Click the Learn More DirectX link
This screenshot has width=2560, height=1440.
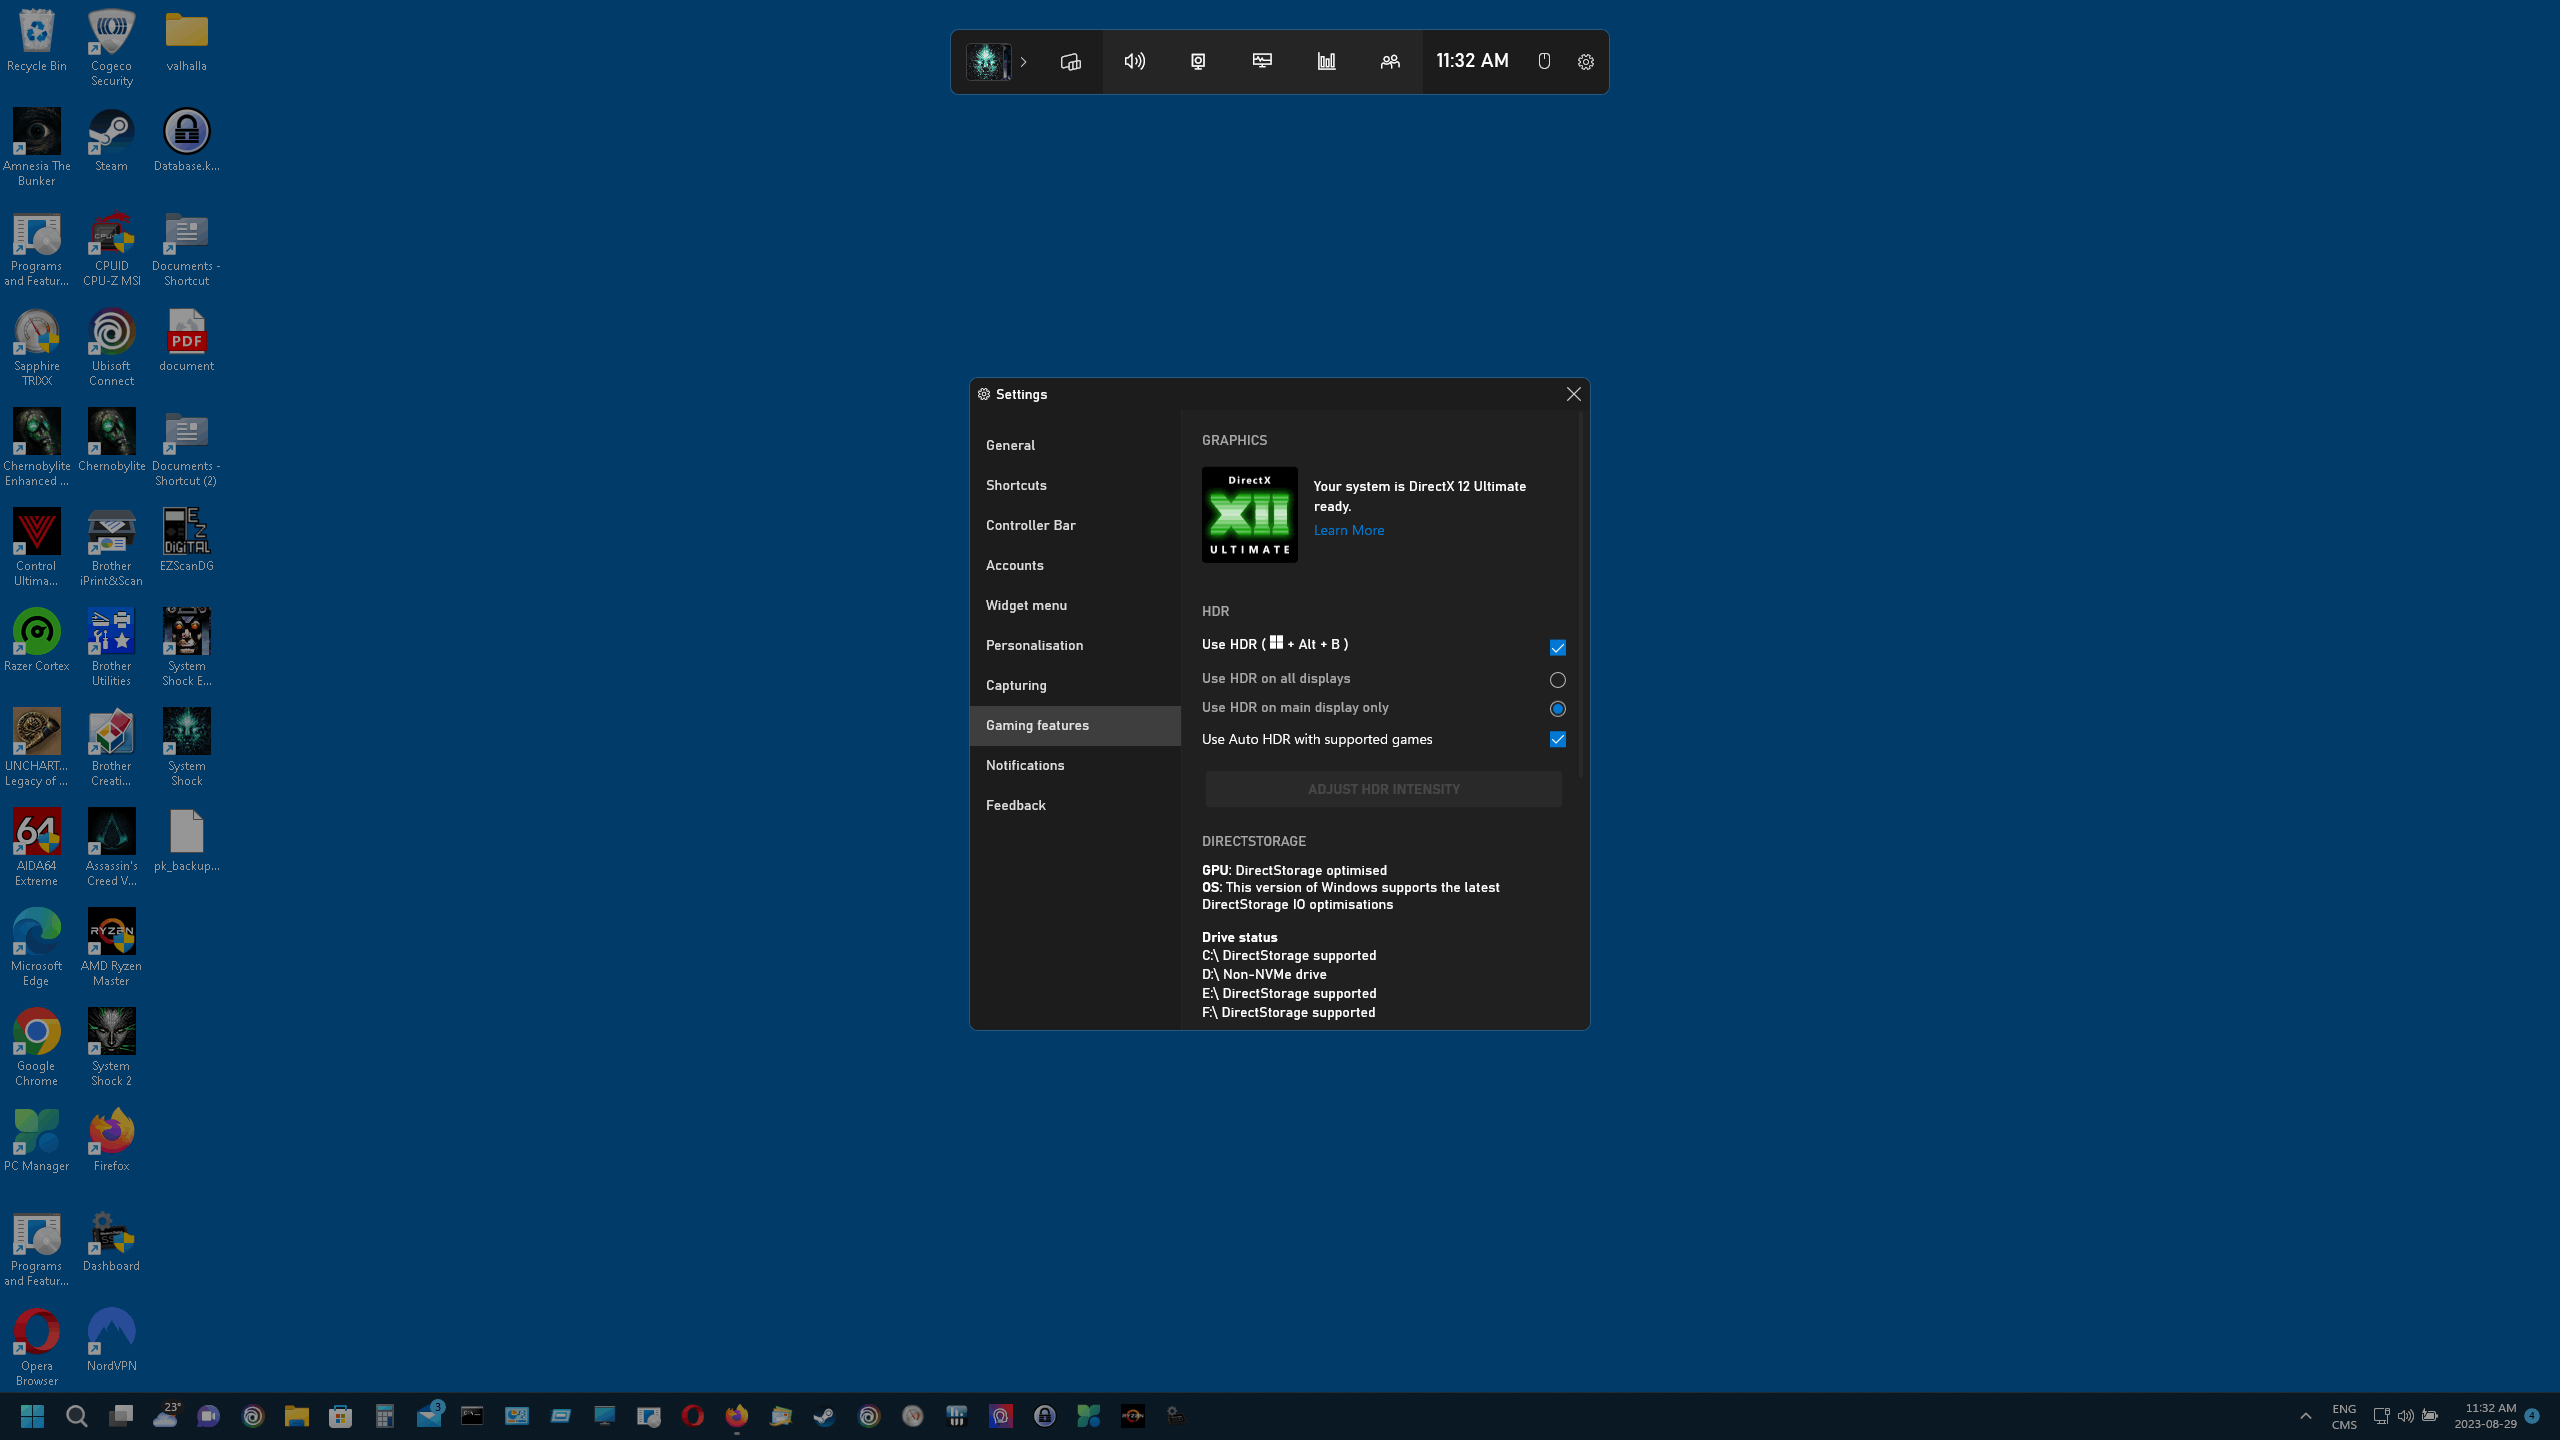tap(1348, 531)
